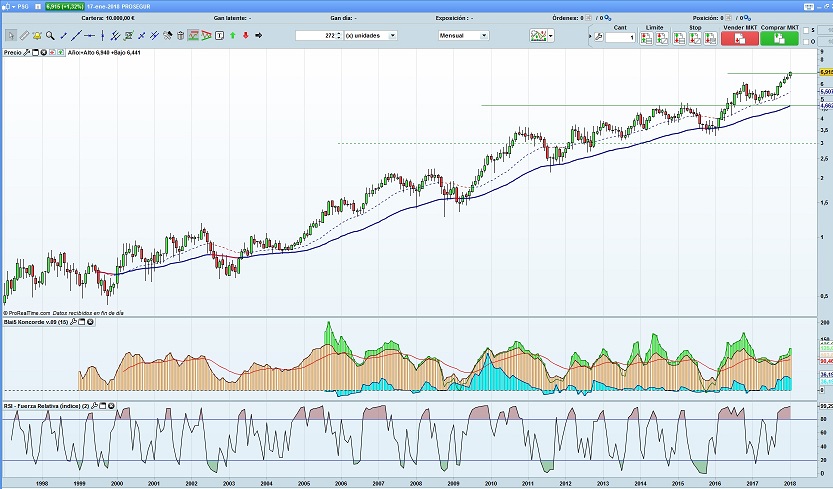Viewport: 833px width, 489px height.
Task: Click the Comprar MKT buy button
Action: tap(778, 37)
